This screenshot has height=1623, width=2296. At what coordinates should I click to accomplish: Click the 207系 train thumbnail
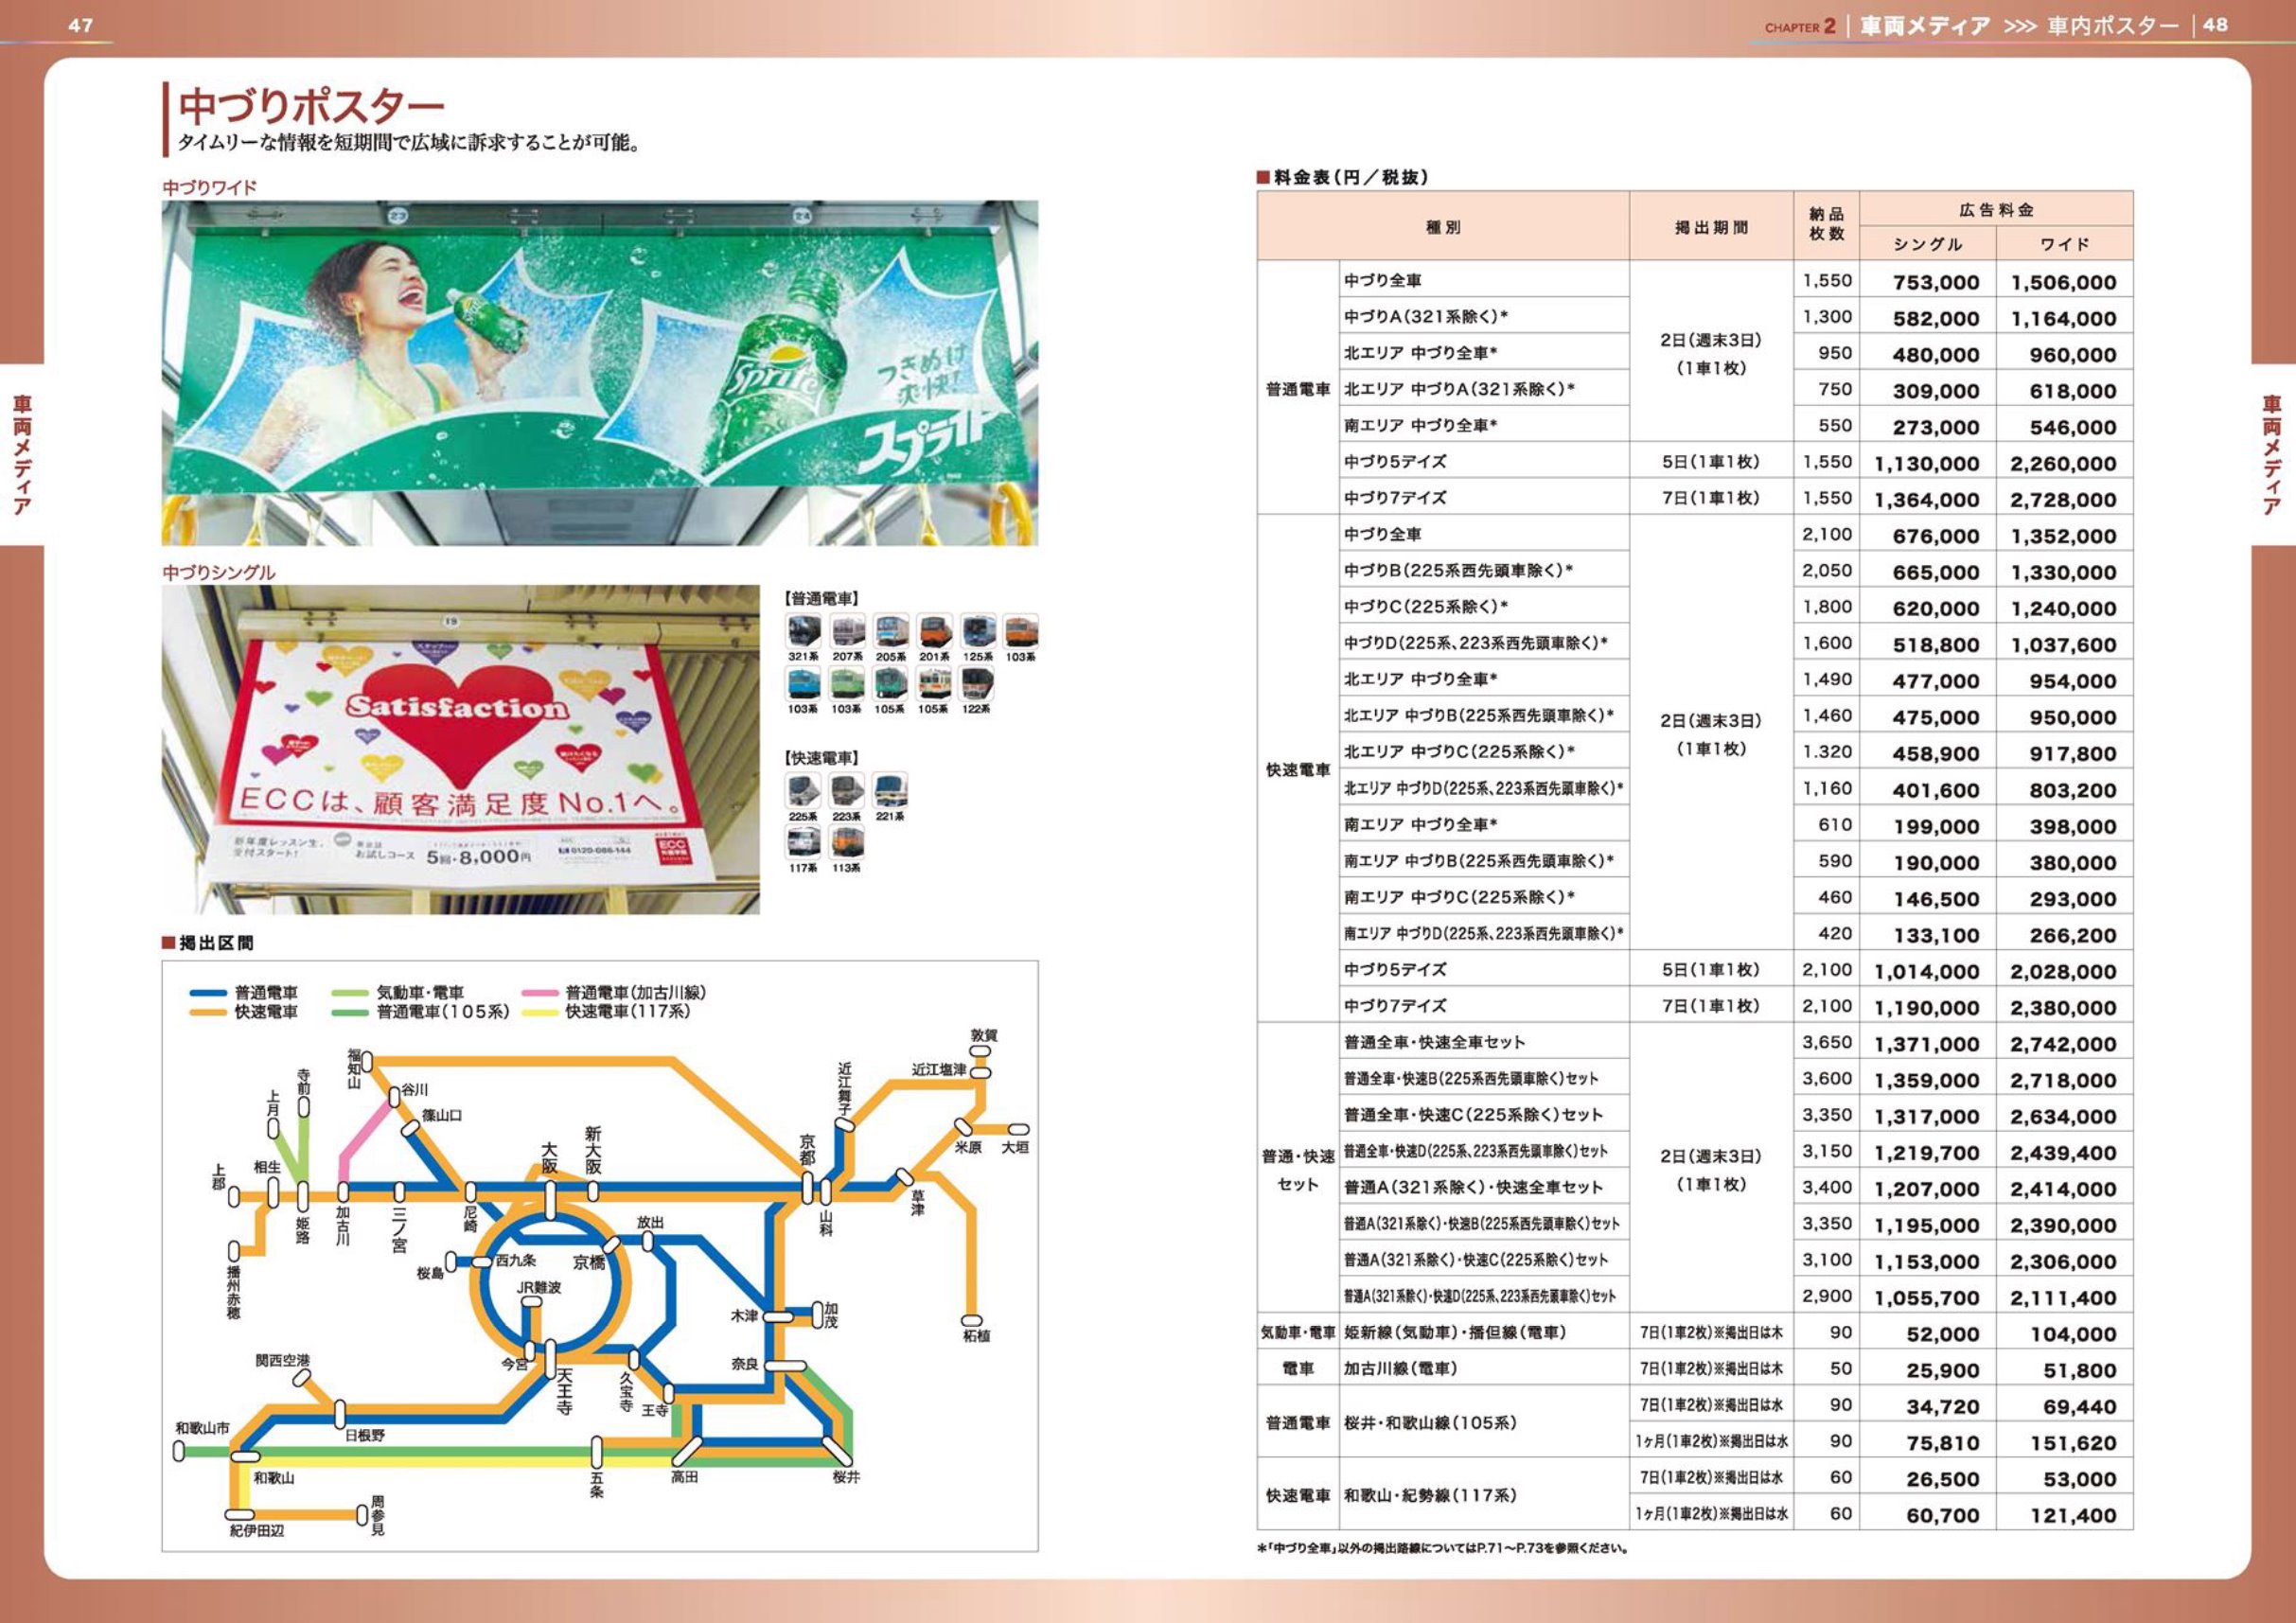pyautogui.click(x=847, y=632)
